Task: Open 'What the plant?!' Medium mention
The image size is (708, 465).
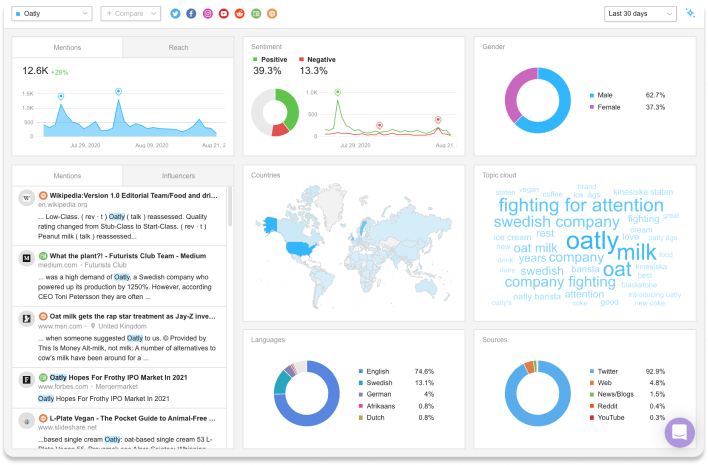Action: pyautogui.click(x=127, y=256)
